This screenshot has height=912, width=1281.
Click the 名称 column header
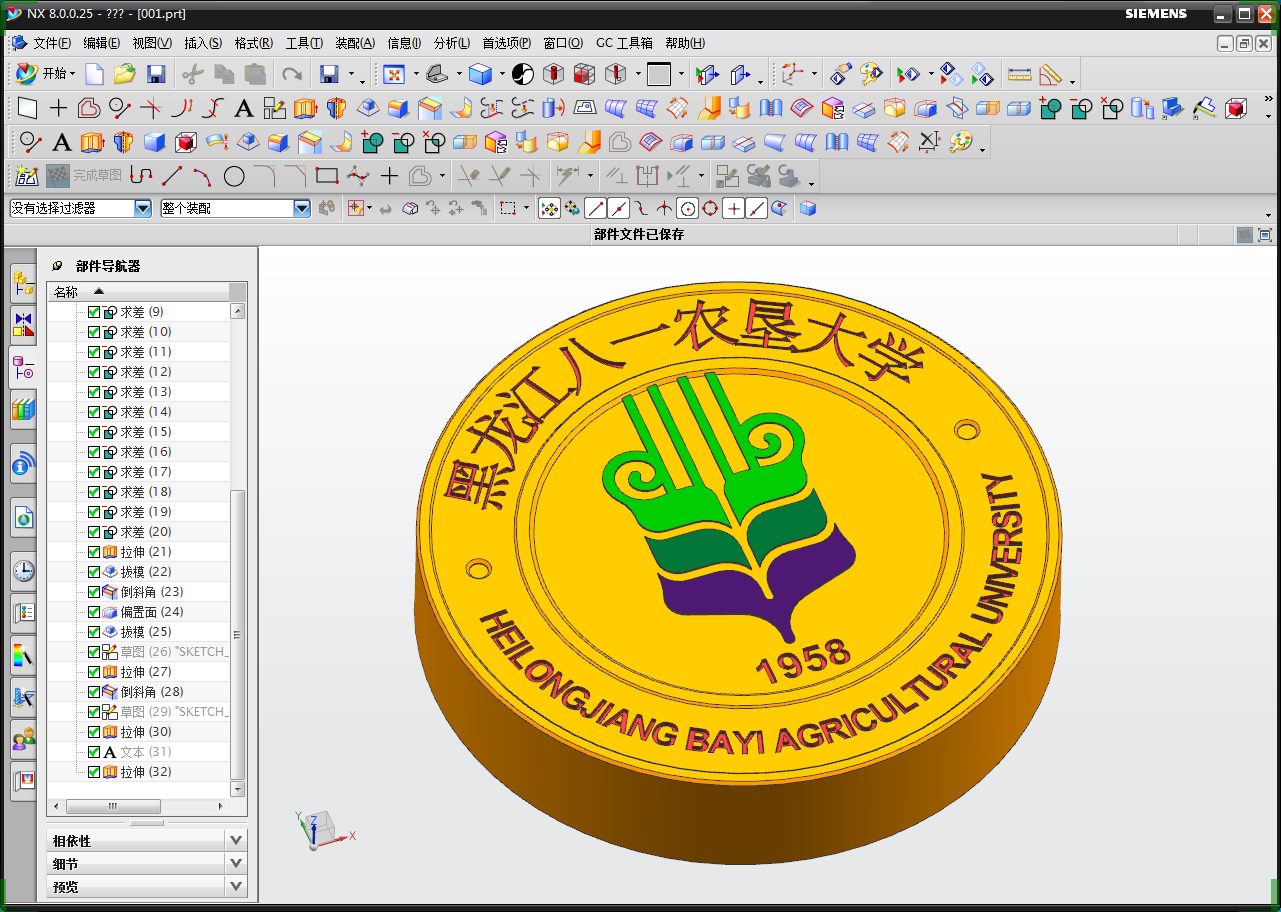pyautogui.click(x=138, y=291)
